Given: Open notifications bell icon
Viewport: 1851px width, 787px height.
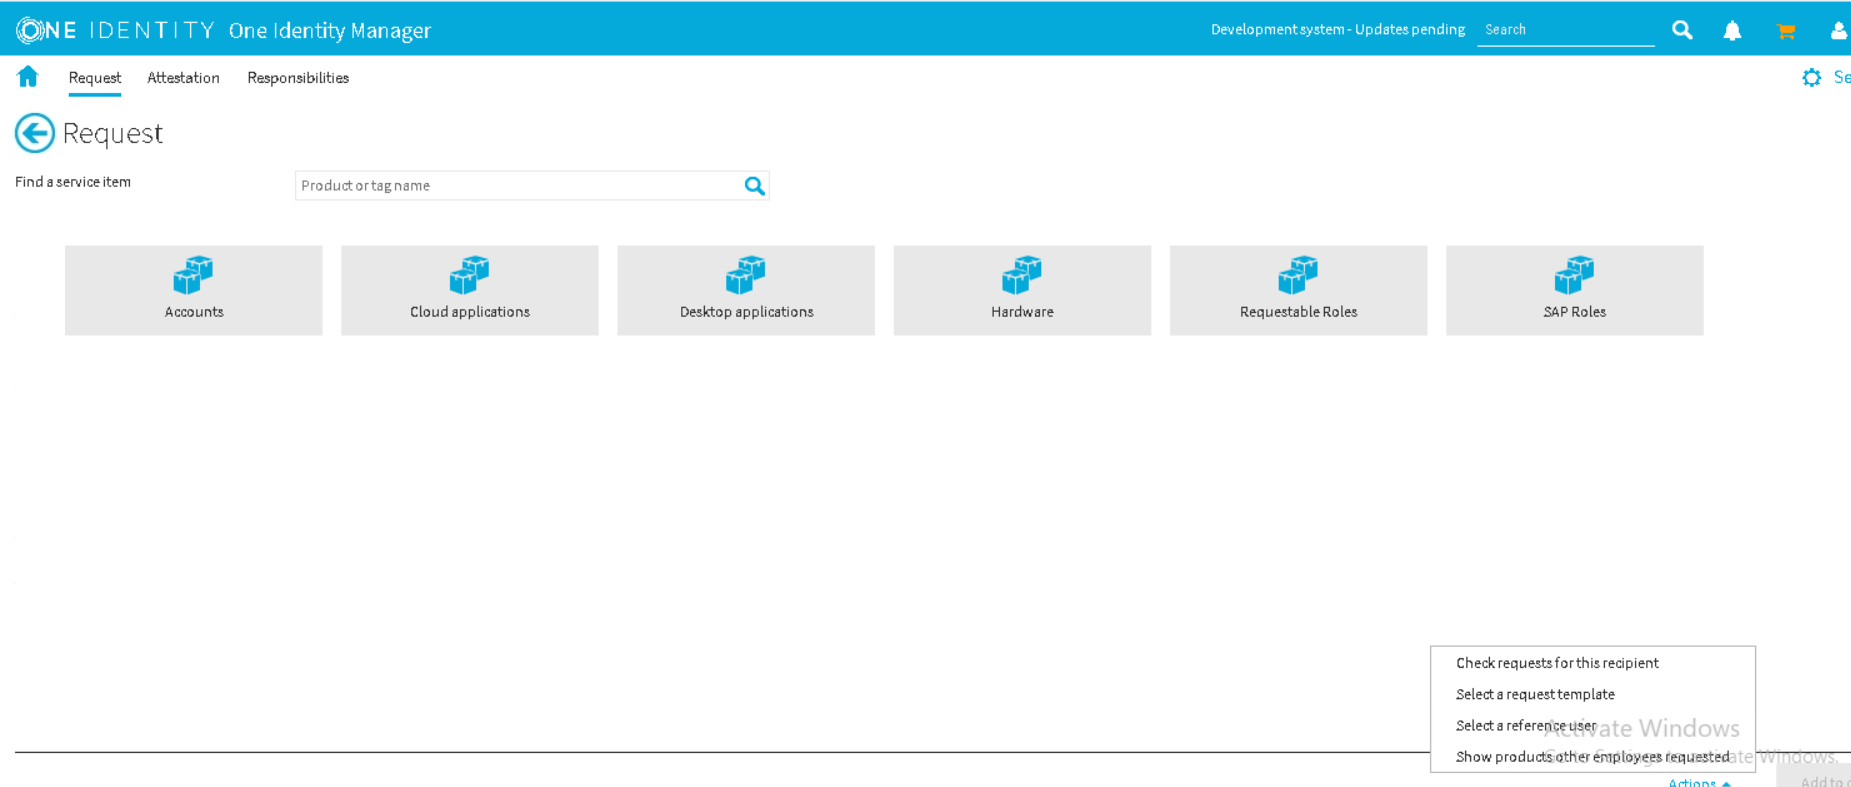Looking at the screenshot, I should [x=1732, y=31].
